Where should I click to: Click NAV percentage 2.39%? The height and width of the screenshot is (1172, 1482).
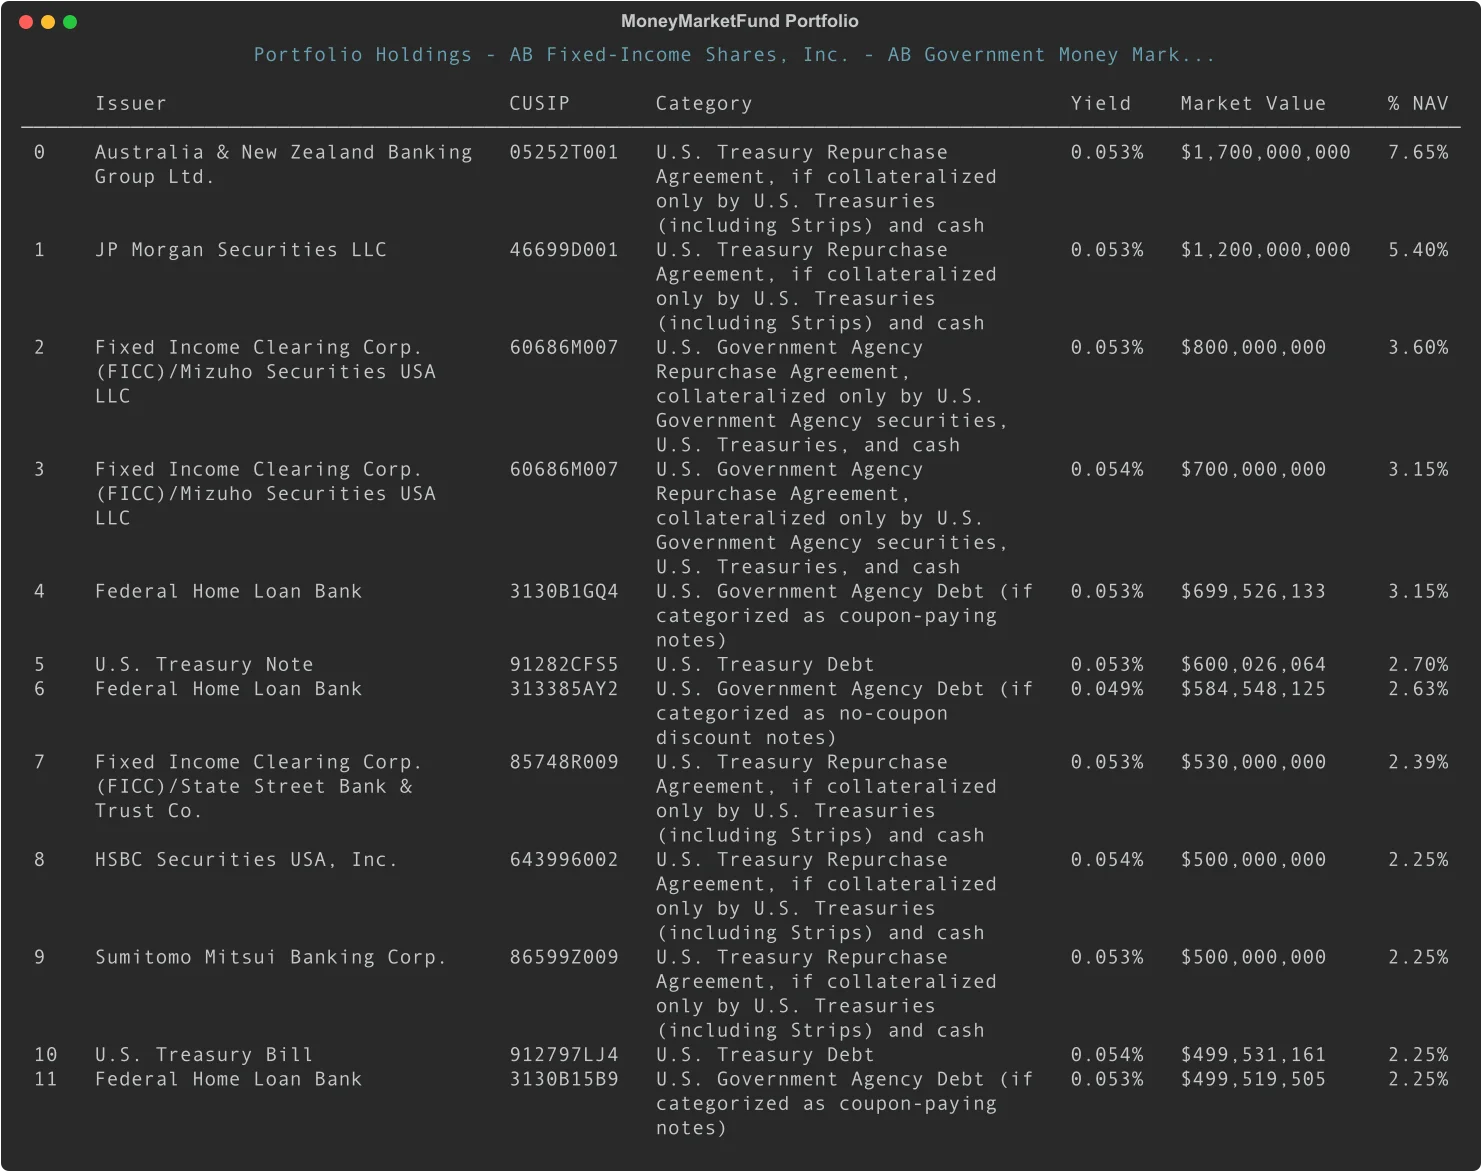coord(1418,762)
